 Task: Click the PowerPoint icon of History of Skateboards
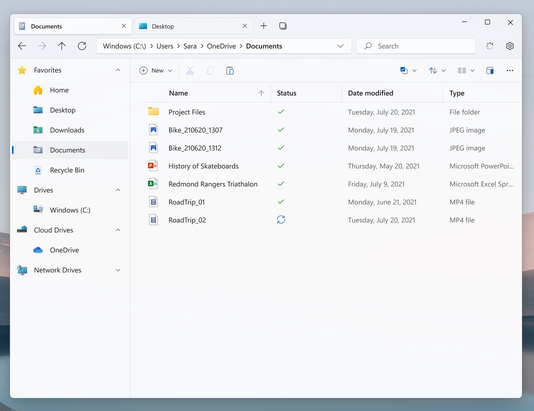pyautogui.click(x=153, y=166)
